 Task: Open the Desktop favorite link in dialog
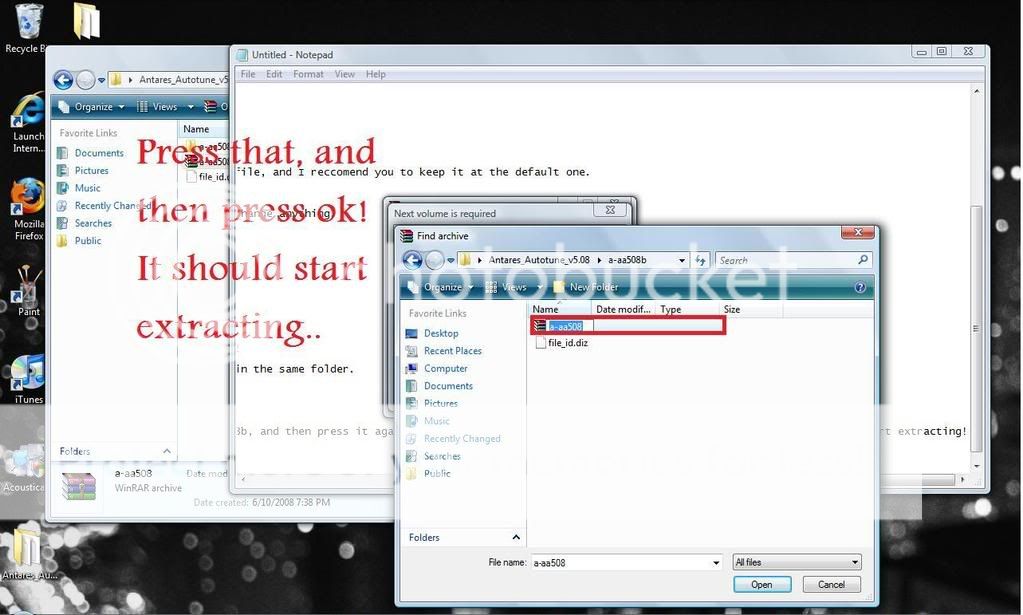pos(441,333)
